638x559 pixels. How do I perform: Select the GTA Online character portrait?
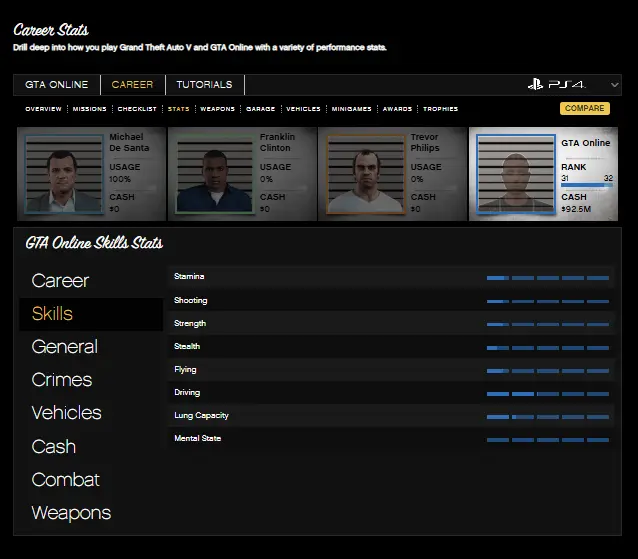coord(515,174)
